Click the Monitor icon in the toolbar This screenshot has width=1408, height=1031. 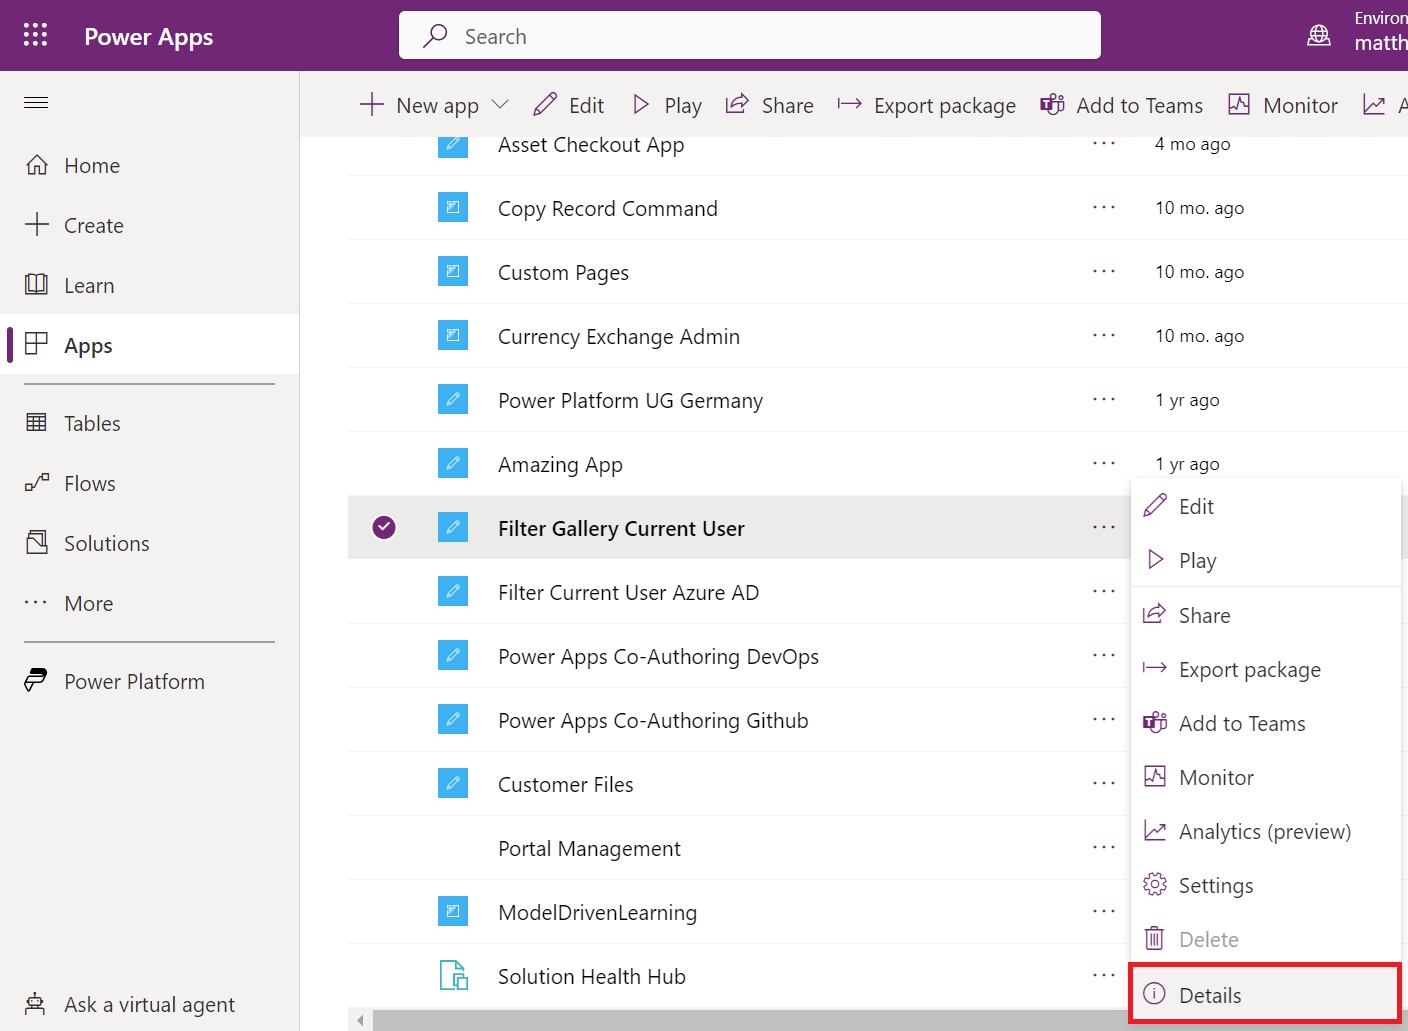tap(1240, 103)
